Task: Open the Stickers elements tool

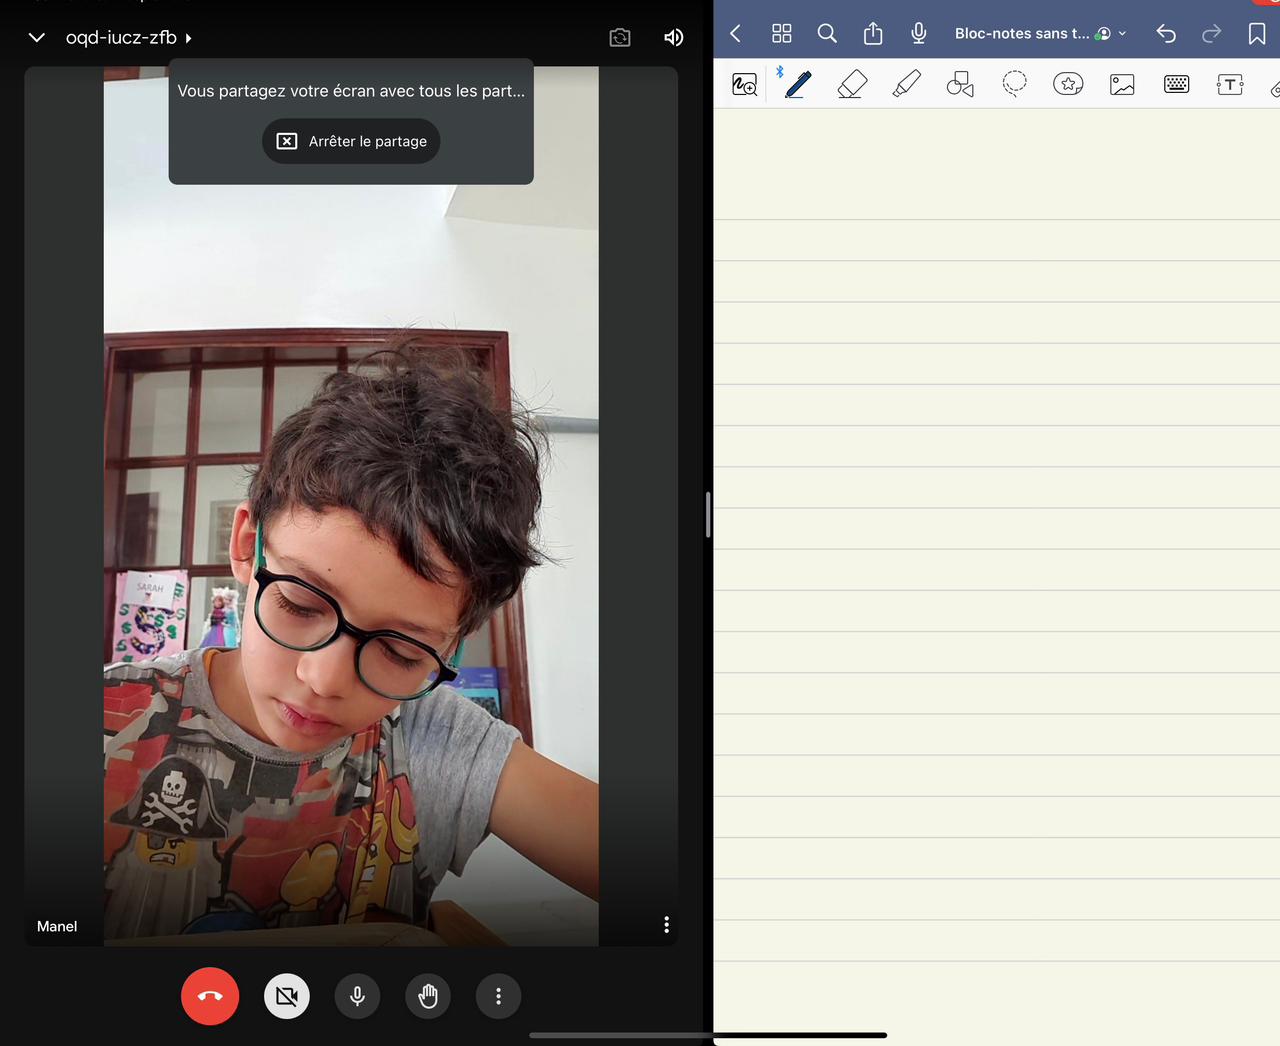Action: [1068, 84]
